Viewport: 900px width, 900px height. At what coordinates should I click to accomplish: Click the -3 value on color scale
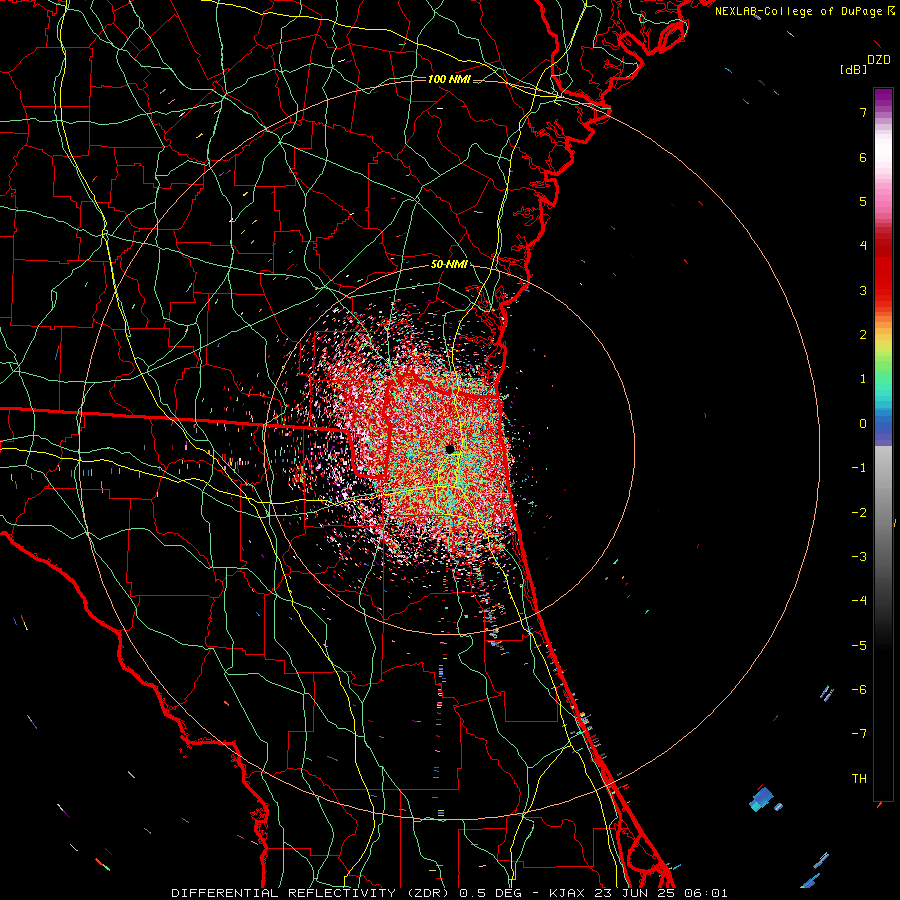(859, 557)
